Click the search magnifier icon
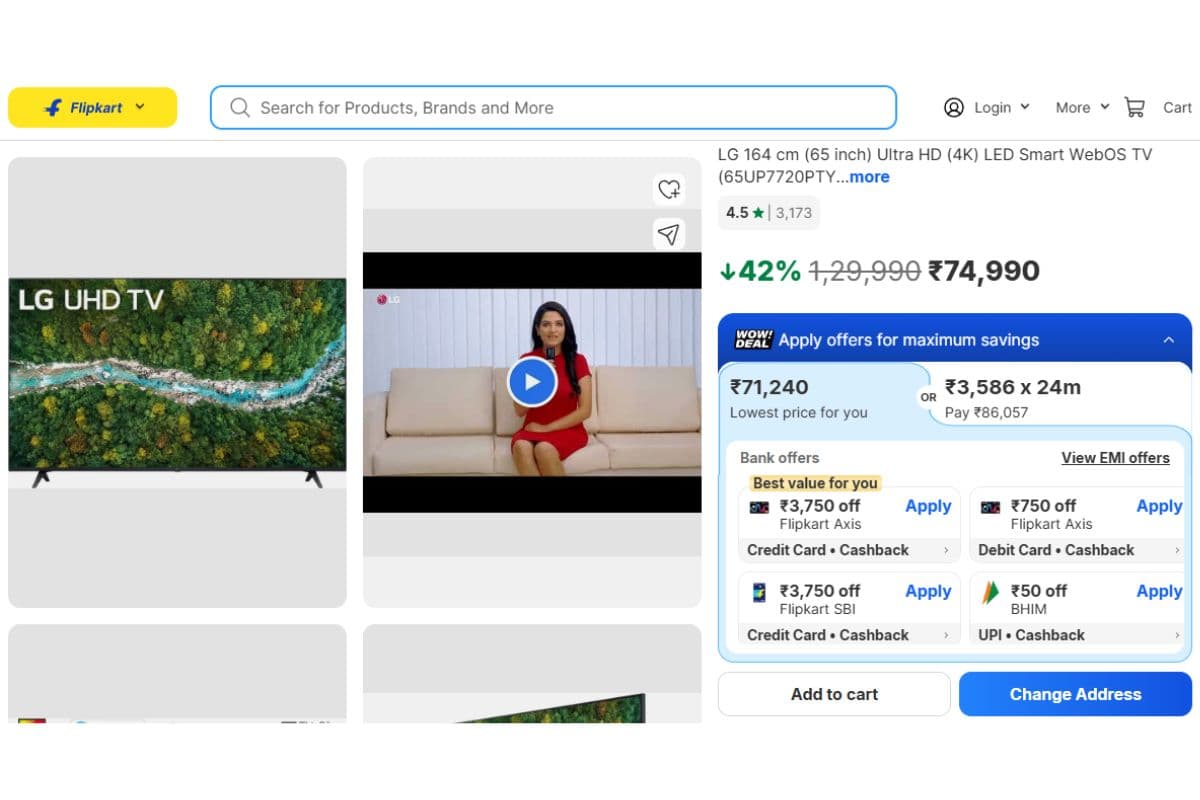The height and width of the screenshot is (800, 1200). click(x=240, y=107)
